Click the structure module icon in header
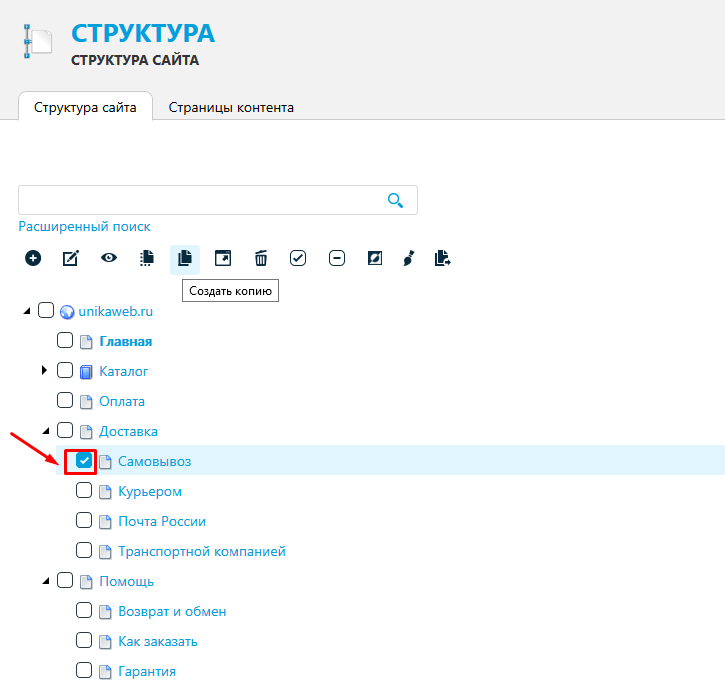Viewport: 725px width, 689px height. [x=38, y=42]
